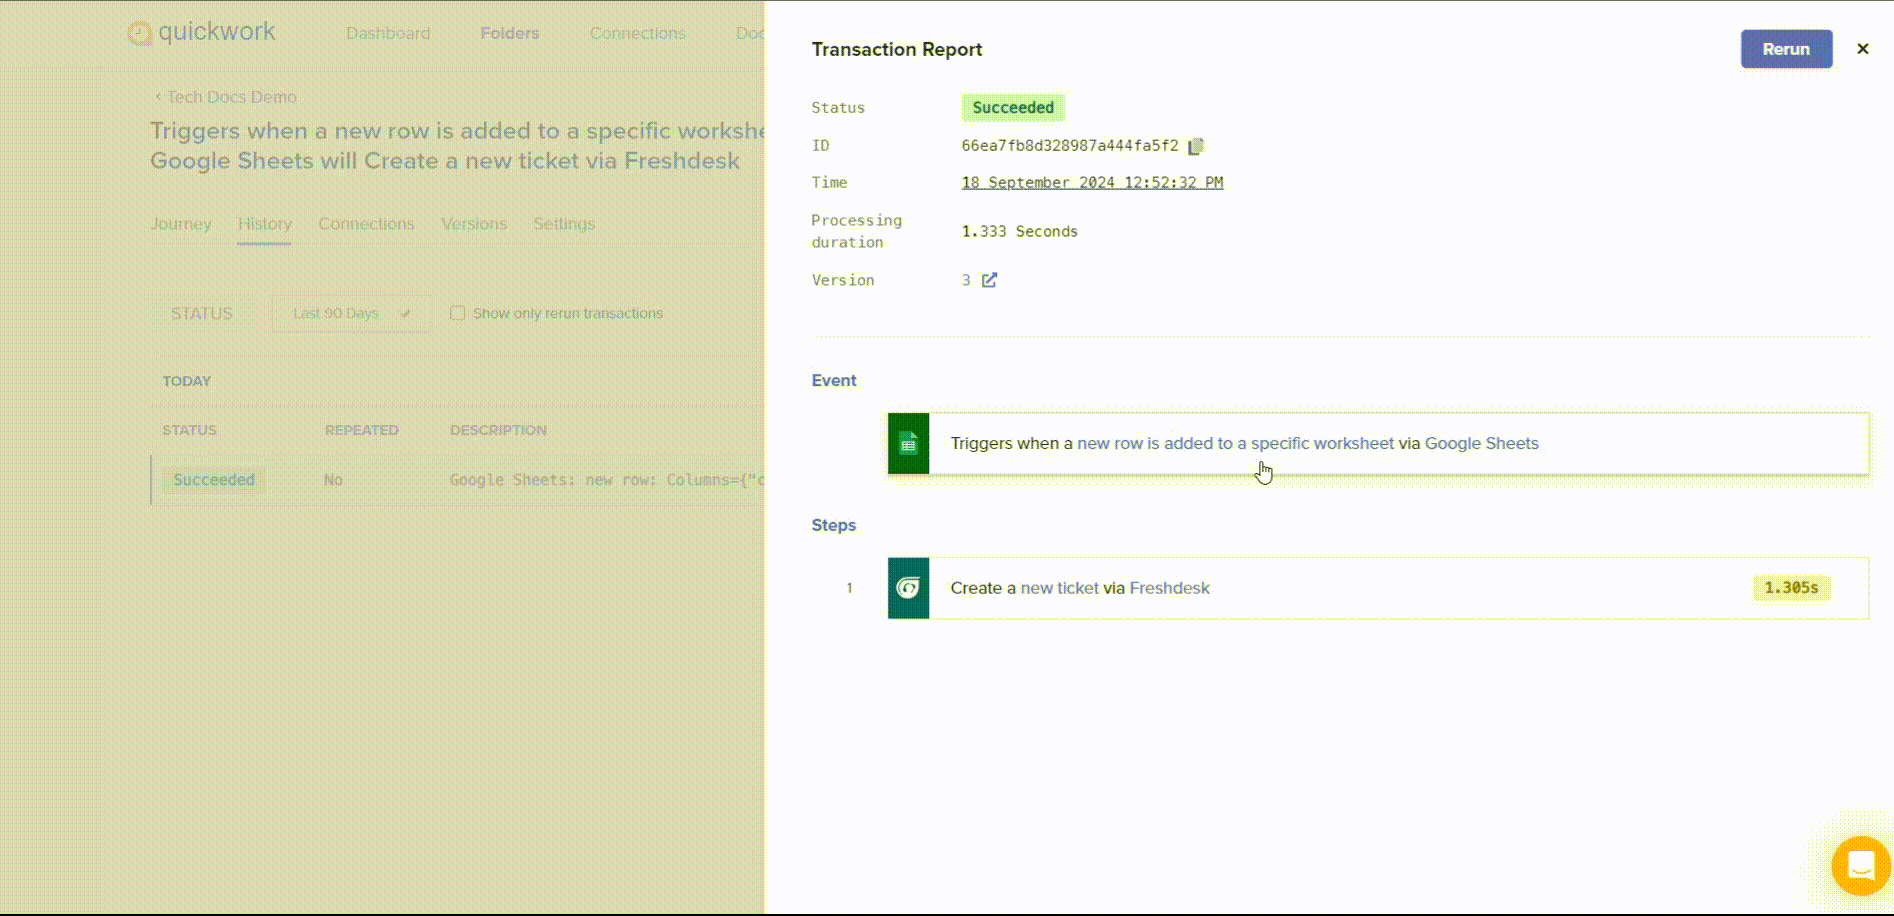The image size is (1894, 916).
Task: Copy the transaction ID with the clipboard icon
Action: [x=1196, y=146]
